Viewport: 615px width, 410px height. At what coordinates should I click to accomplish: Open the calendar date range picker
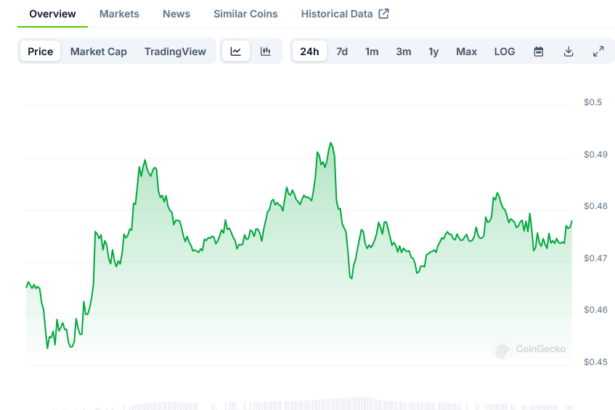[x=538, y=51]
